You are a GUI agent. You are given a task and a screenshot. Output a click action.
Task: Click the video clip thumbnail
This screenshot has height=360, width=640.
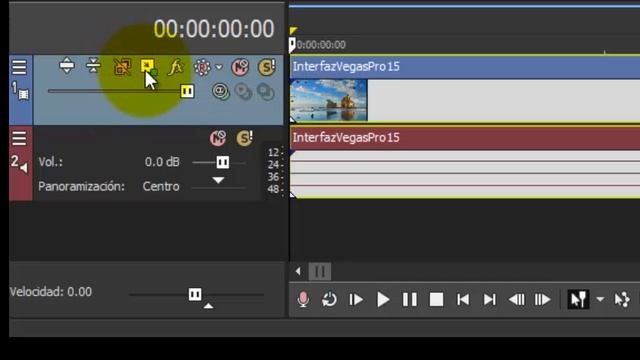(x=329, y=100)
